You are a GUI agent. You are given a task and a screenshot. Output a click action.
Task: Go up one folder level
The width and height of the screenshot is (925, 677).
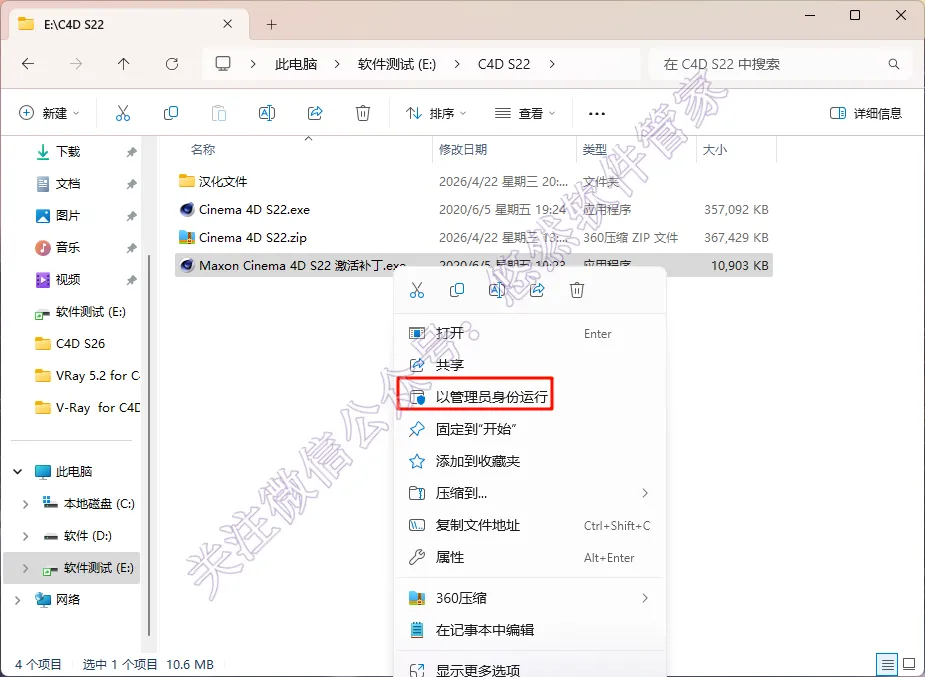pos(123,64)
